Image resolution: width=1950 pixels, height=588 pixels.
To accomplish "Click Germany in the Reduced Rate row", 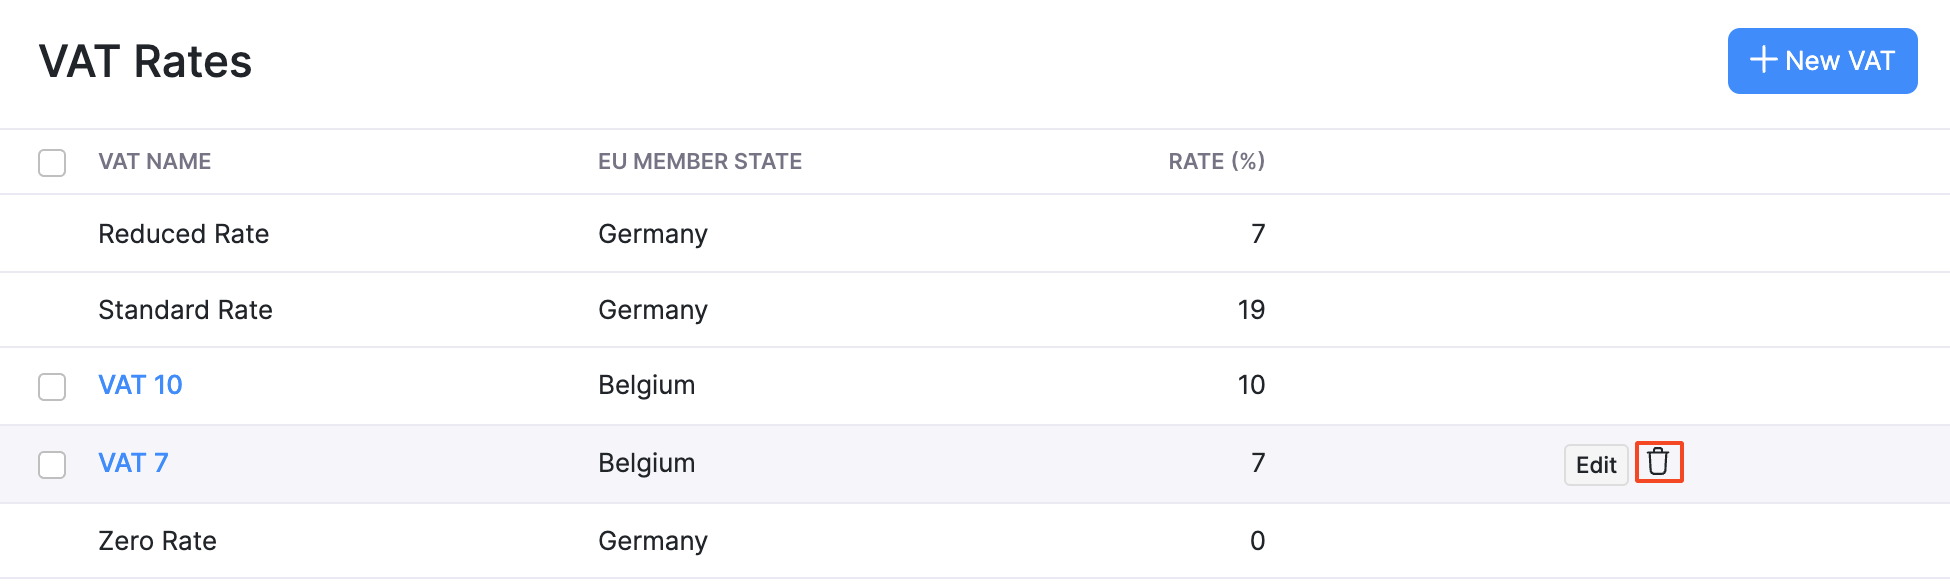I will pos(652,234).
